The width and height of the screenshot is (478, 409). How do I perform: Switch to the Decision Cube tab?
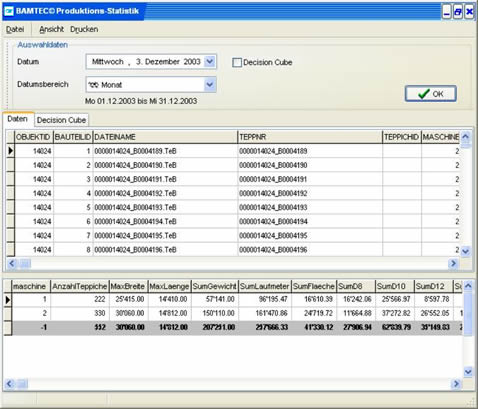point(61,120)
